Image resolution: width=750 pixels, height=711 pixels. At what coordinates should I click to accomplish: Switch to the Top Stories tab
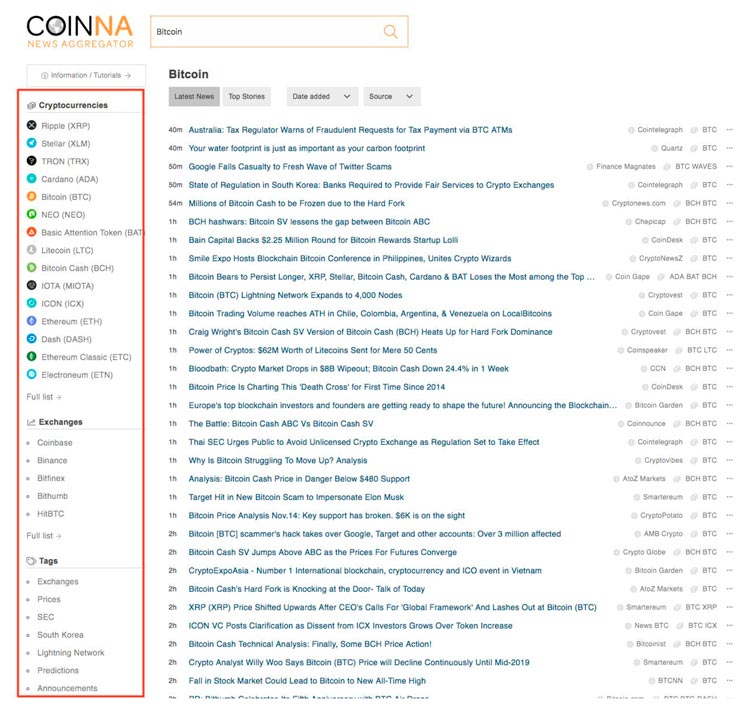point(246,96)
